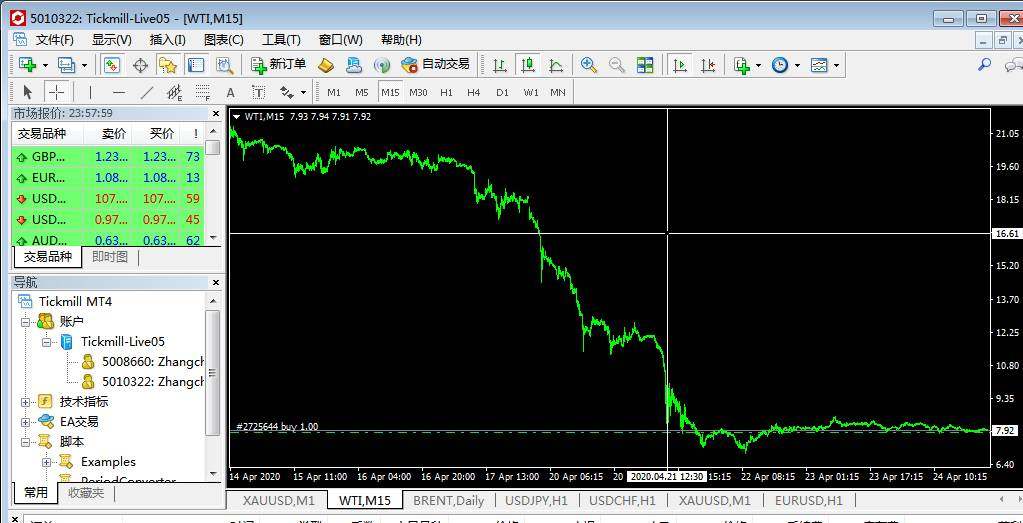Open the chart profiles icon
The height and width of the screenshot is (523, 1023).
click(66, 65)
